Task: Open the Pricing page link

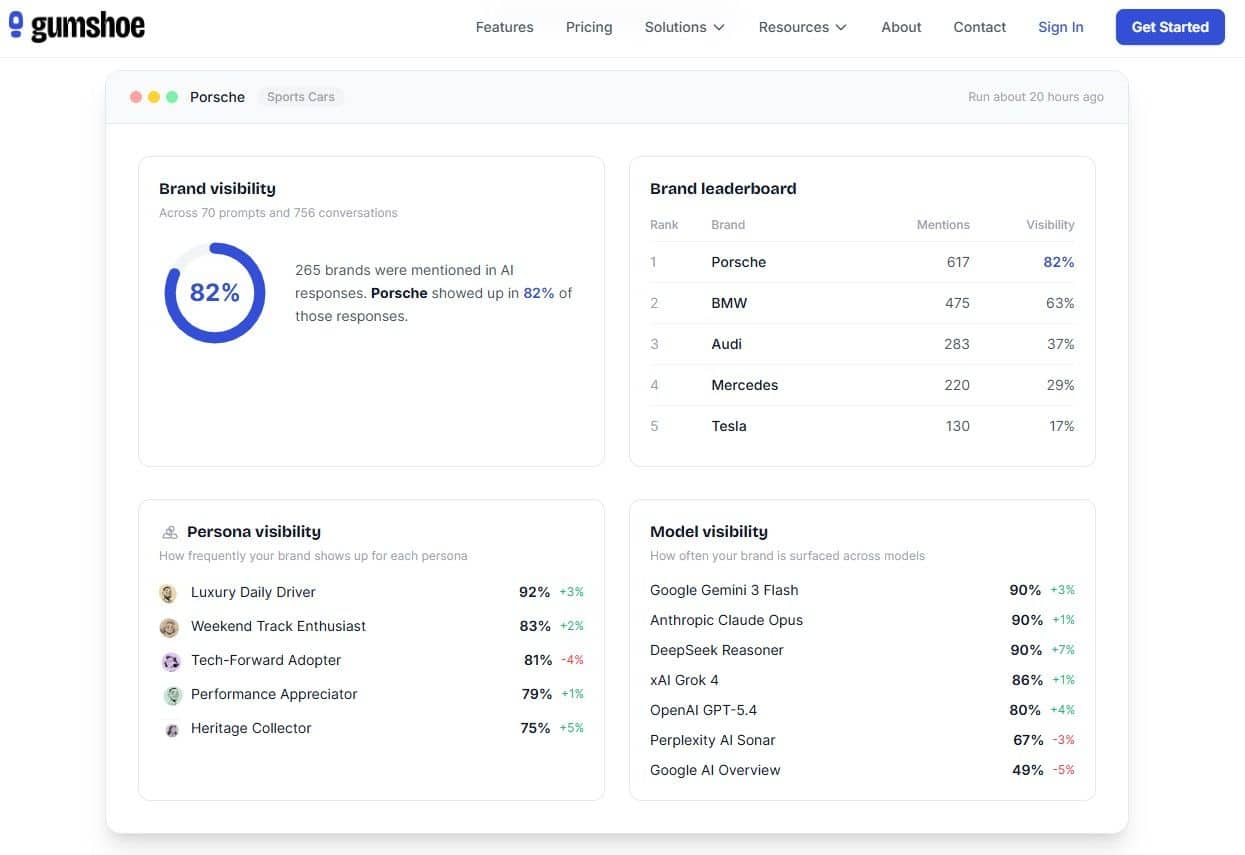Action: point(589,27)
